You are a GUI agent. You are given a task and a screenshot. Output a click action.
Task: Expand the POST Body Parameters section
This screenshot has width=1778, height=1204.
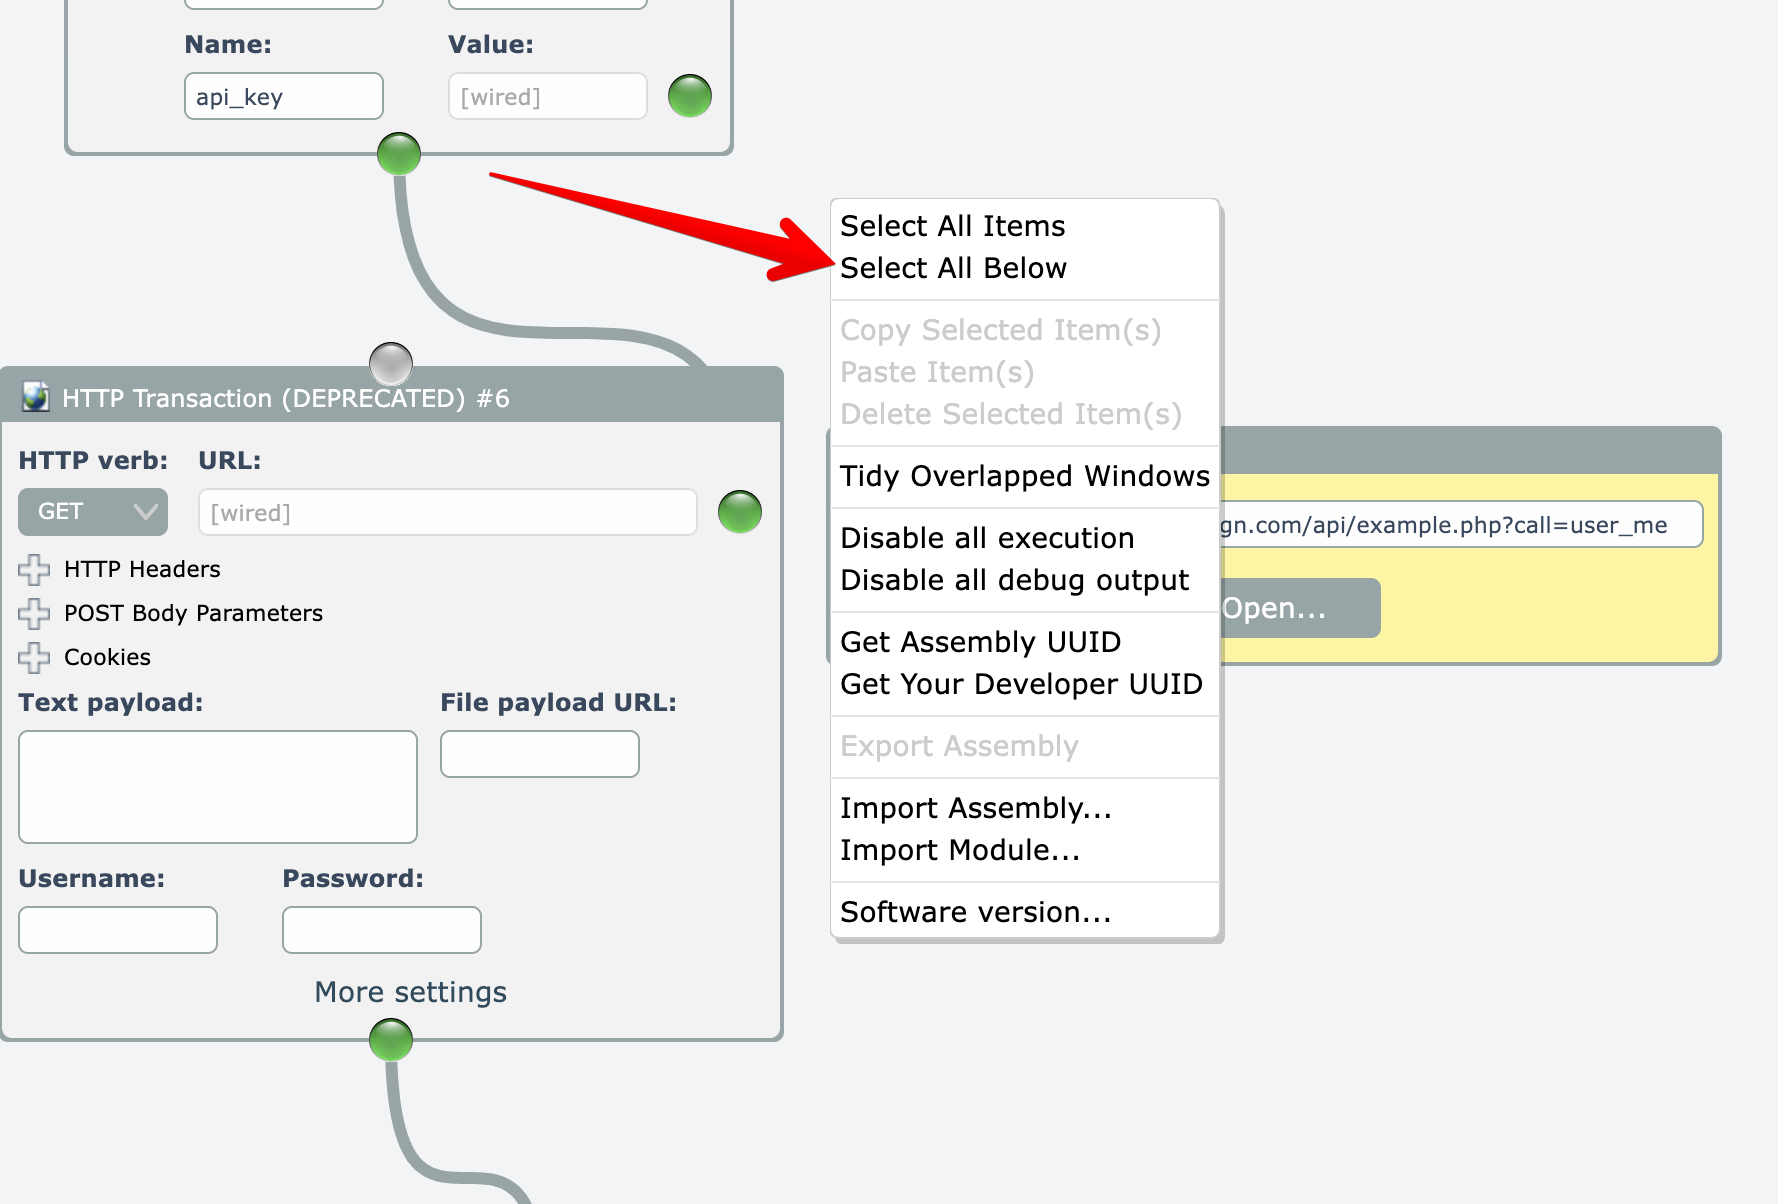pos(34,613)
